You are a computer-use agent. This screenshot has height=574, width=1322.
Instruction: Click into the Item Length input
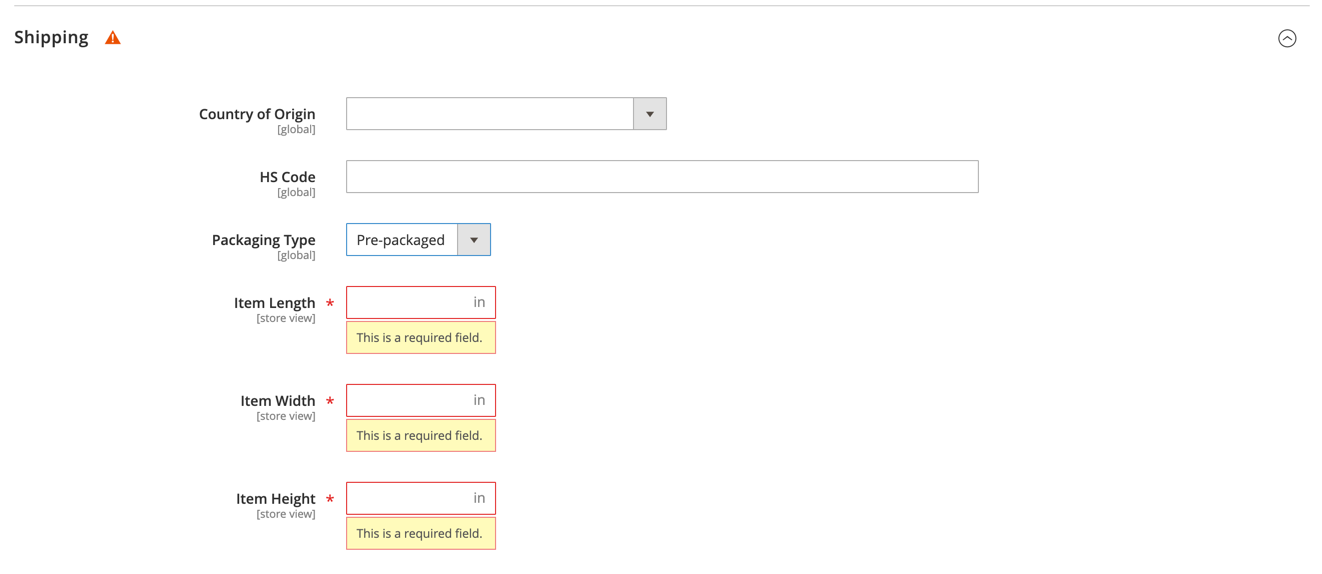point(421,303)
